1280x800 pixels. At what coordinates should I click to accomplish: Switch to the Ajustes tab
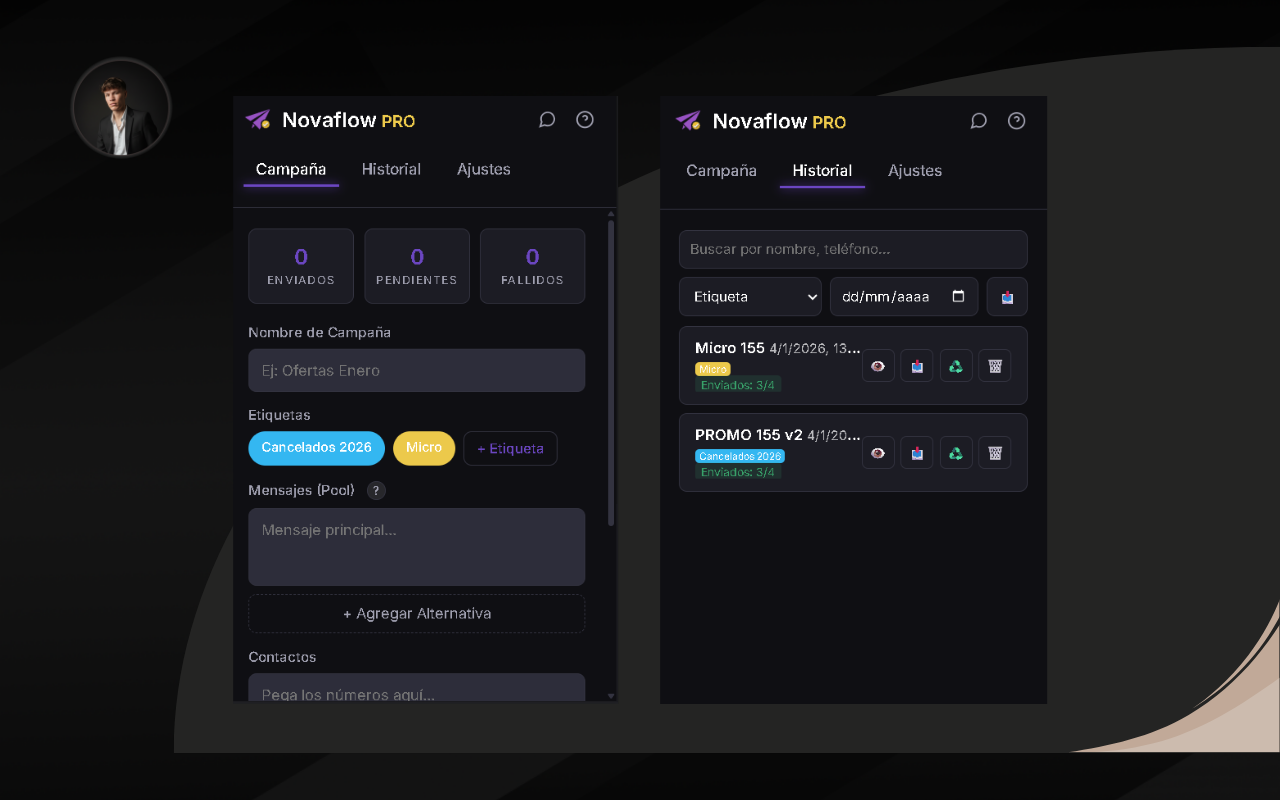[484, 169]
